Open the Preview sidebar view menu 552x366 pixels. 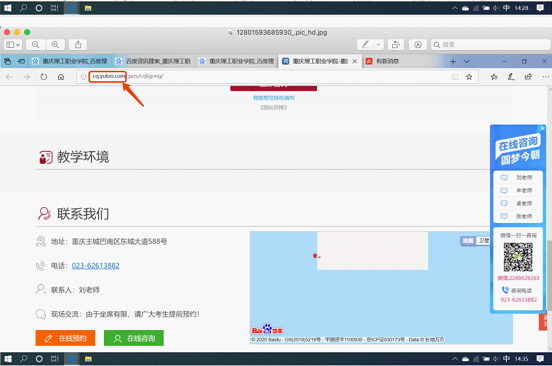click(13, 45)
